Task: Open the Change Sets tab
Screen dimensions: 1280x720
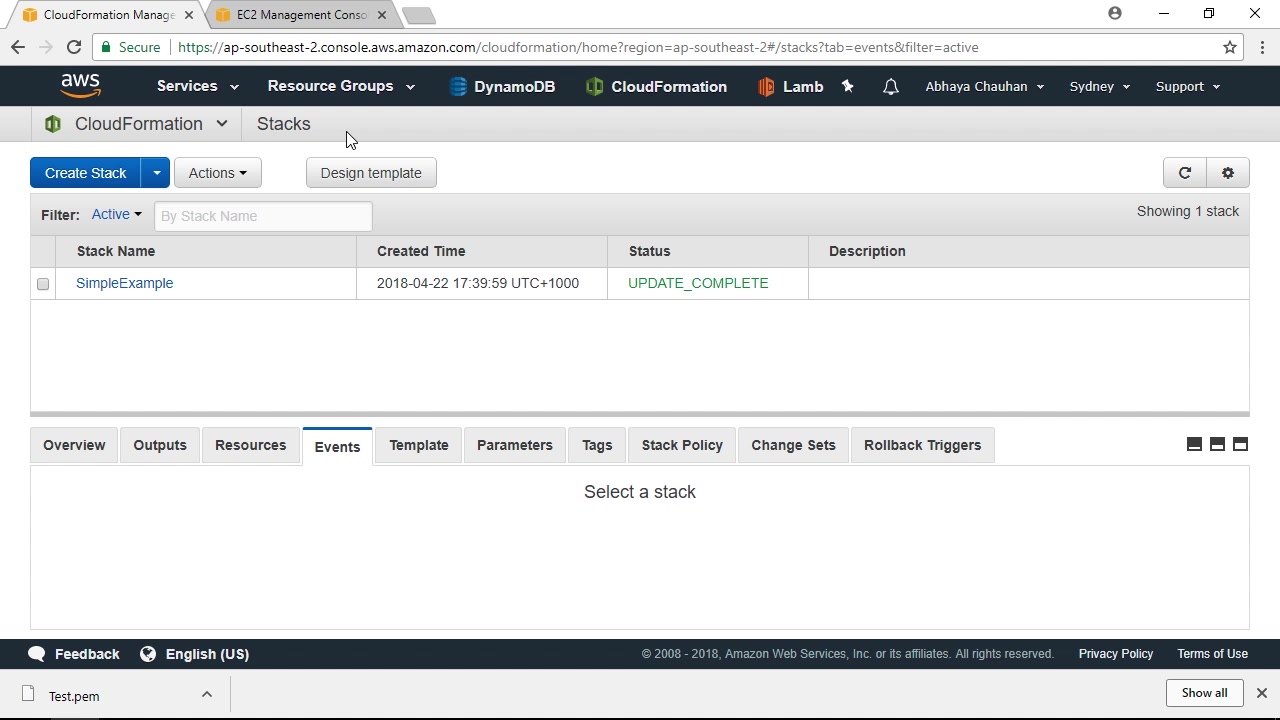Action: (x=793, y=445)
